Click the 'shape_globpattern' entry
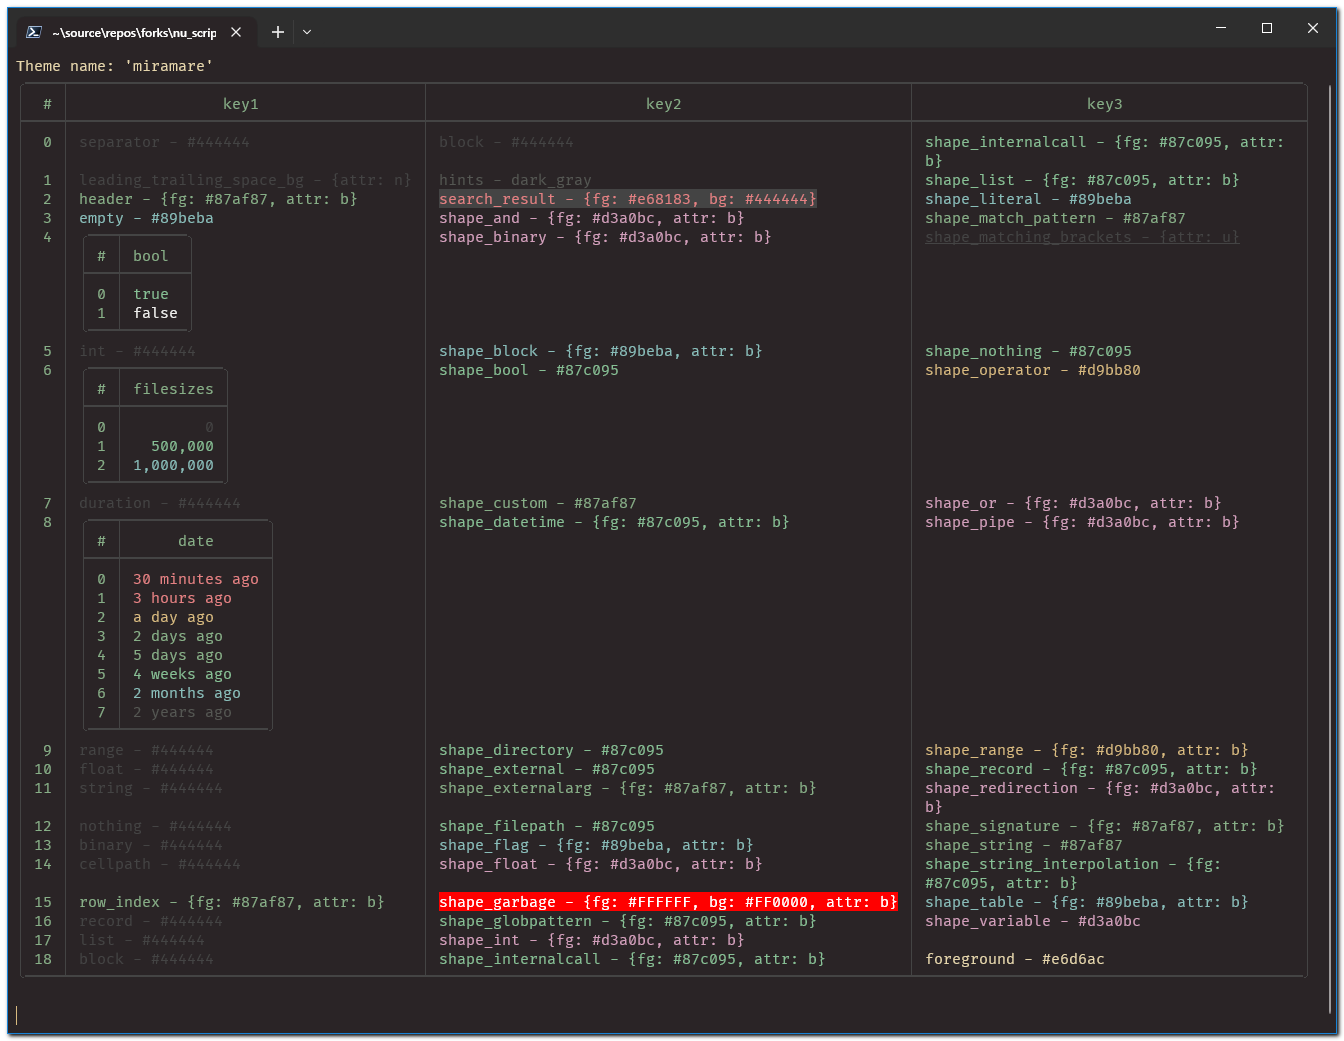1344x1041 pixels. (x=628, y=921)
